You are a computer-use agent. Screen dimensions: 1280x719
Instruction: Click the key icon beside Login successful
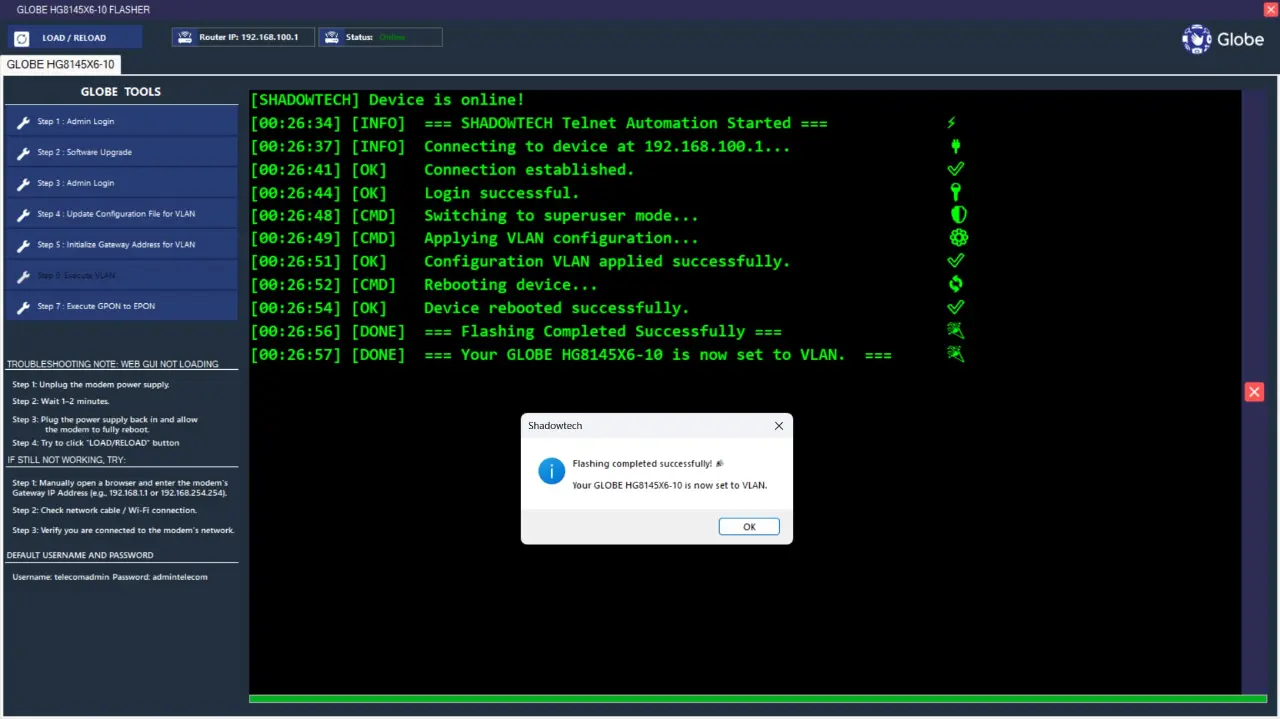(956, 192)
